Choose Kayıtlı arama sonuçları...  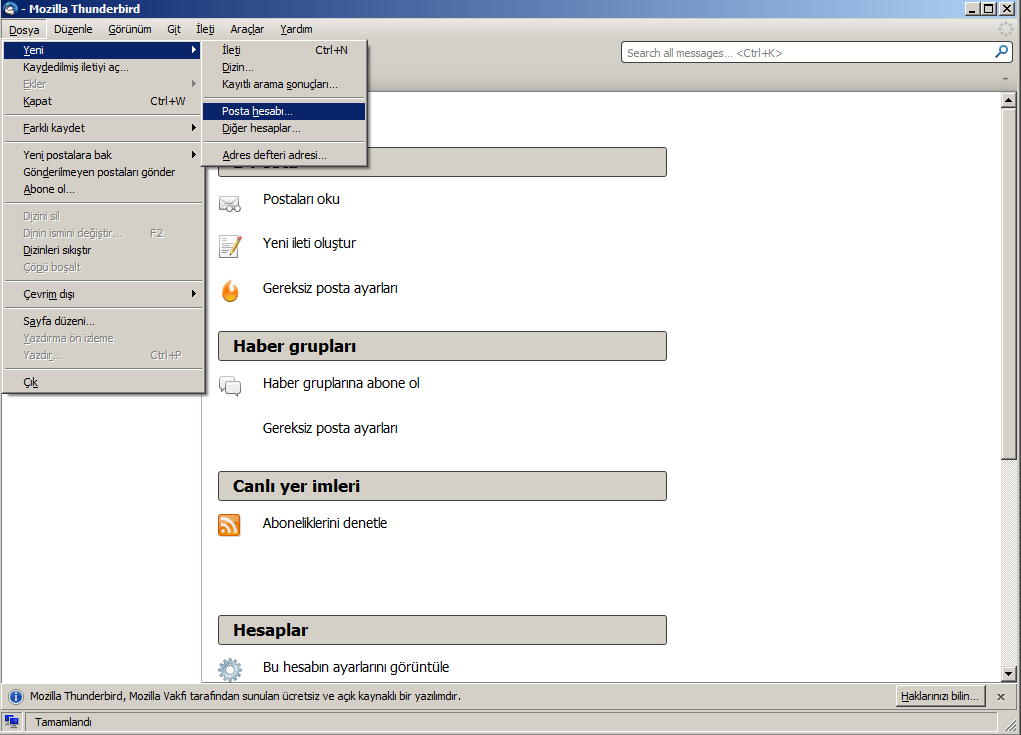coord(284,84)
